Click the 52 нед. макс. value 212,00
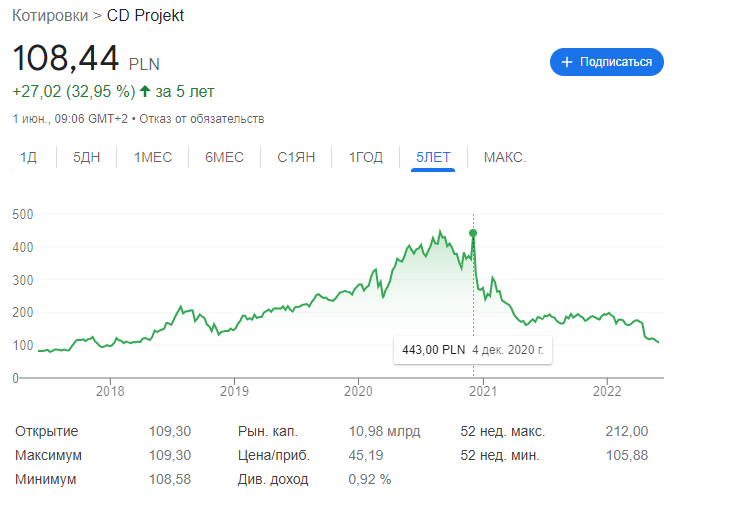The width and height of the screenshot is (745, 509). 627,432
